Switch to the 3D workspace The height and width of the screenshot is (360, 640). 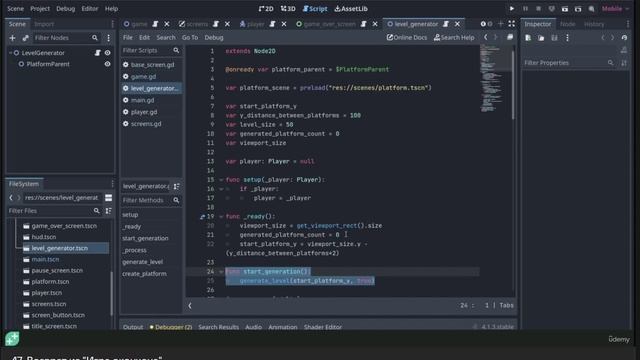(x=288, y=9)
